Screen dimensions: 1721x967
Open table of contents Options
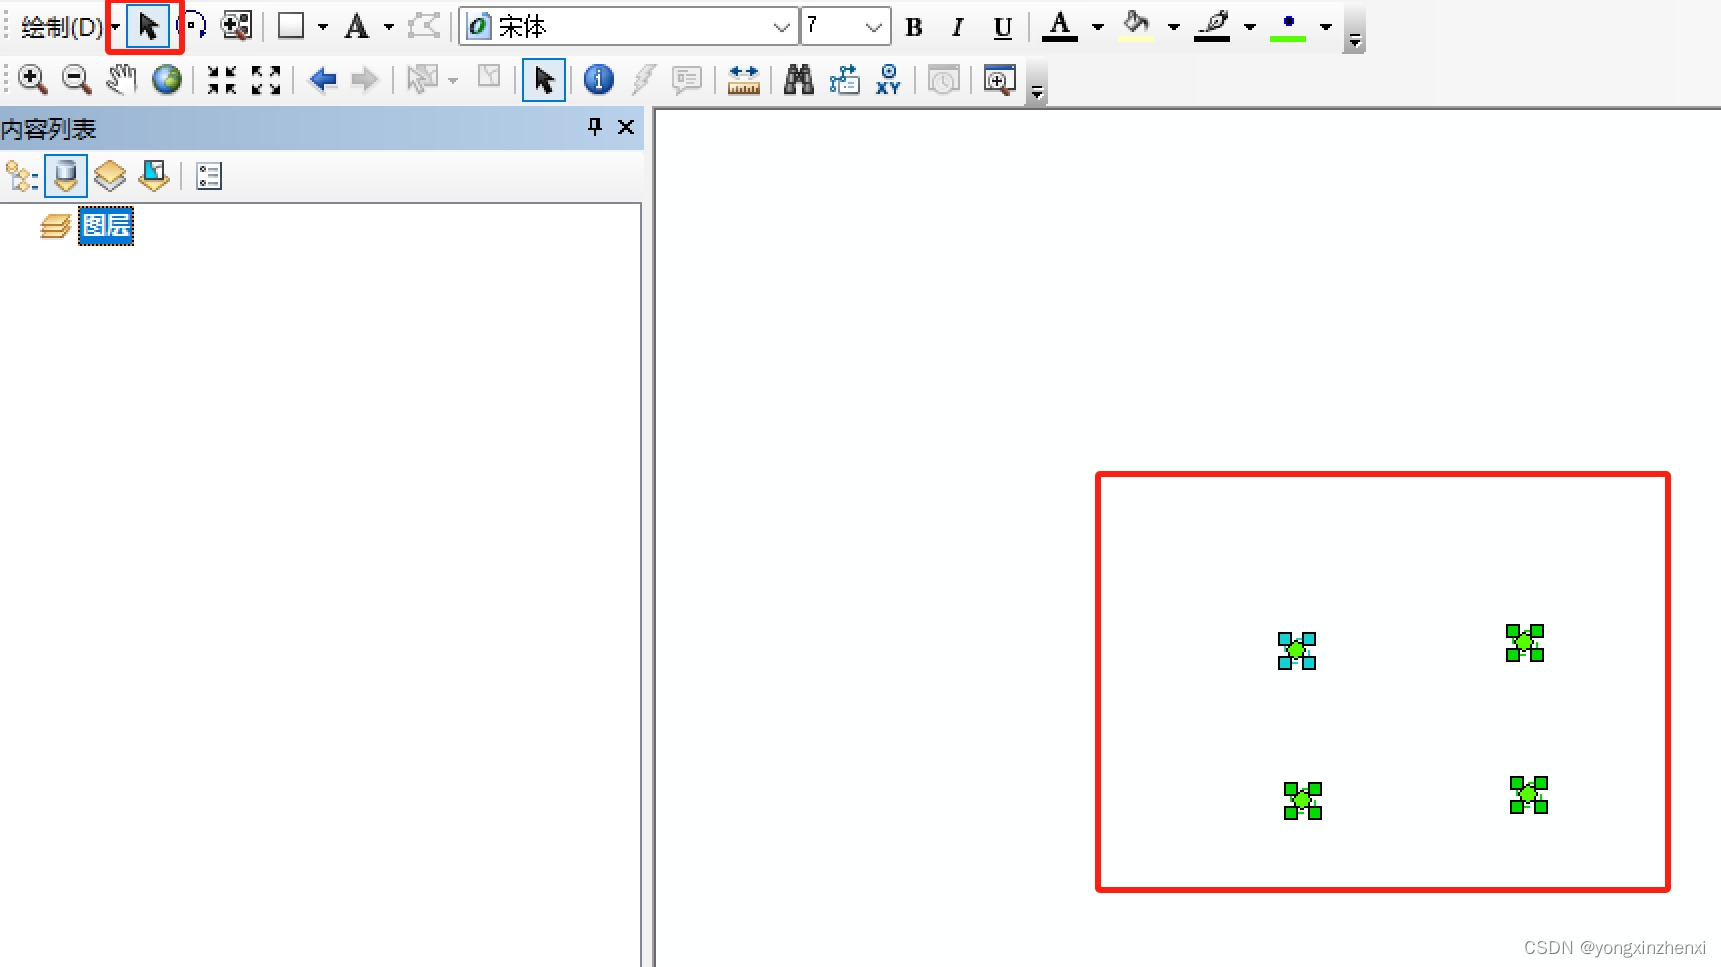(209, 177)
